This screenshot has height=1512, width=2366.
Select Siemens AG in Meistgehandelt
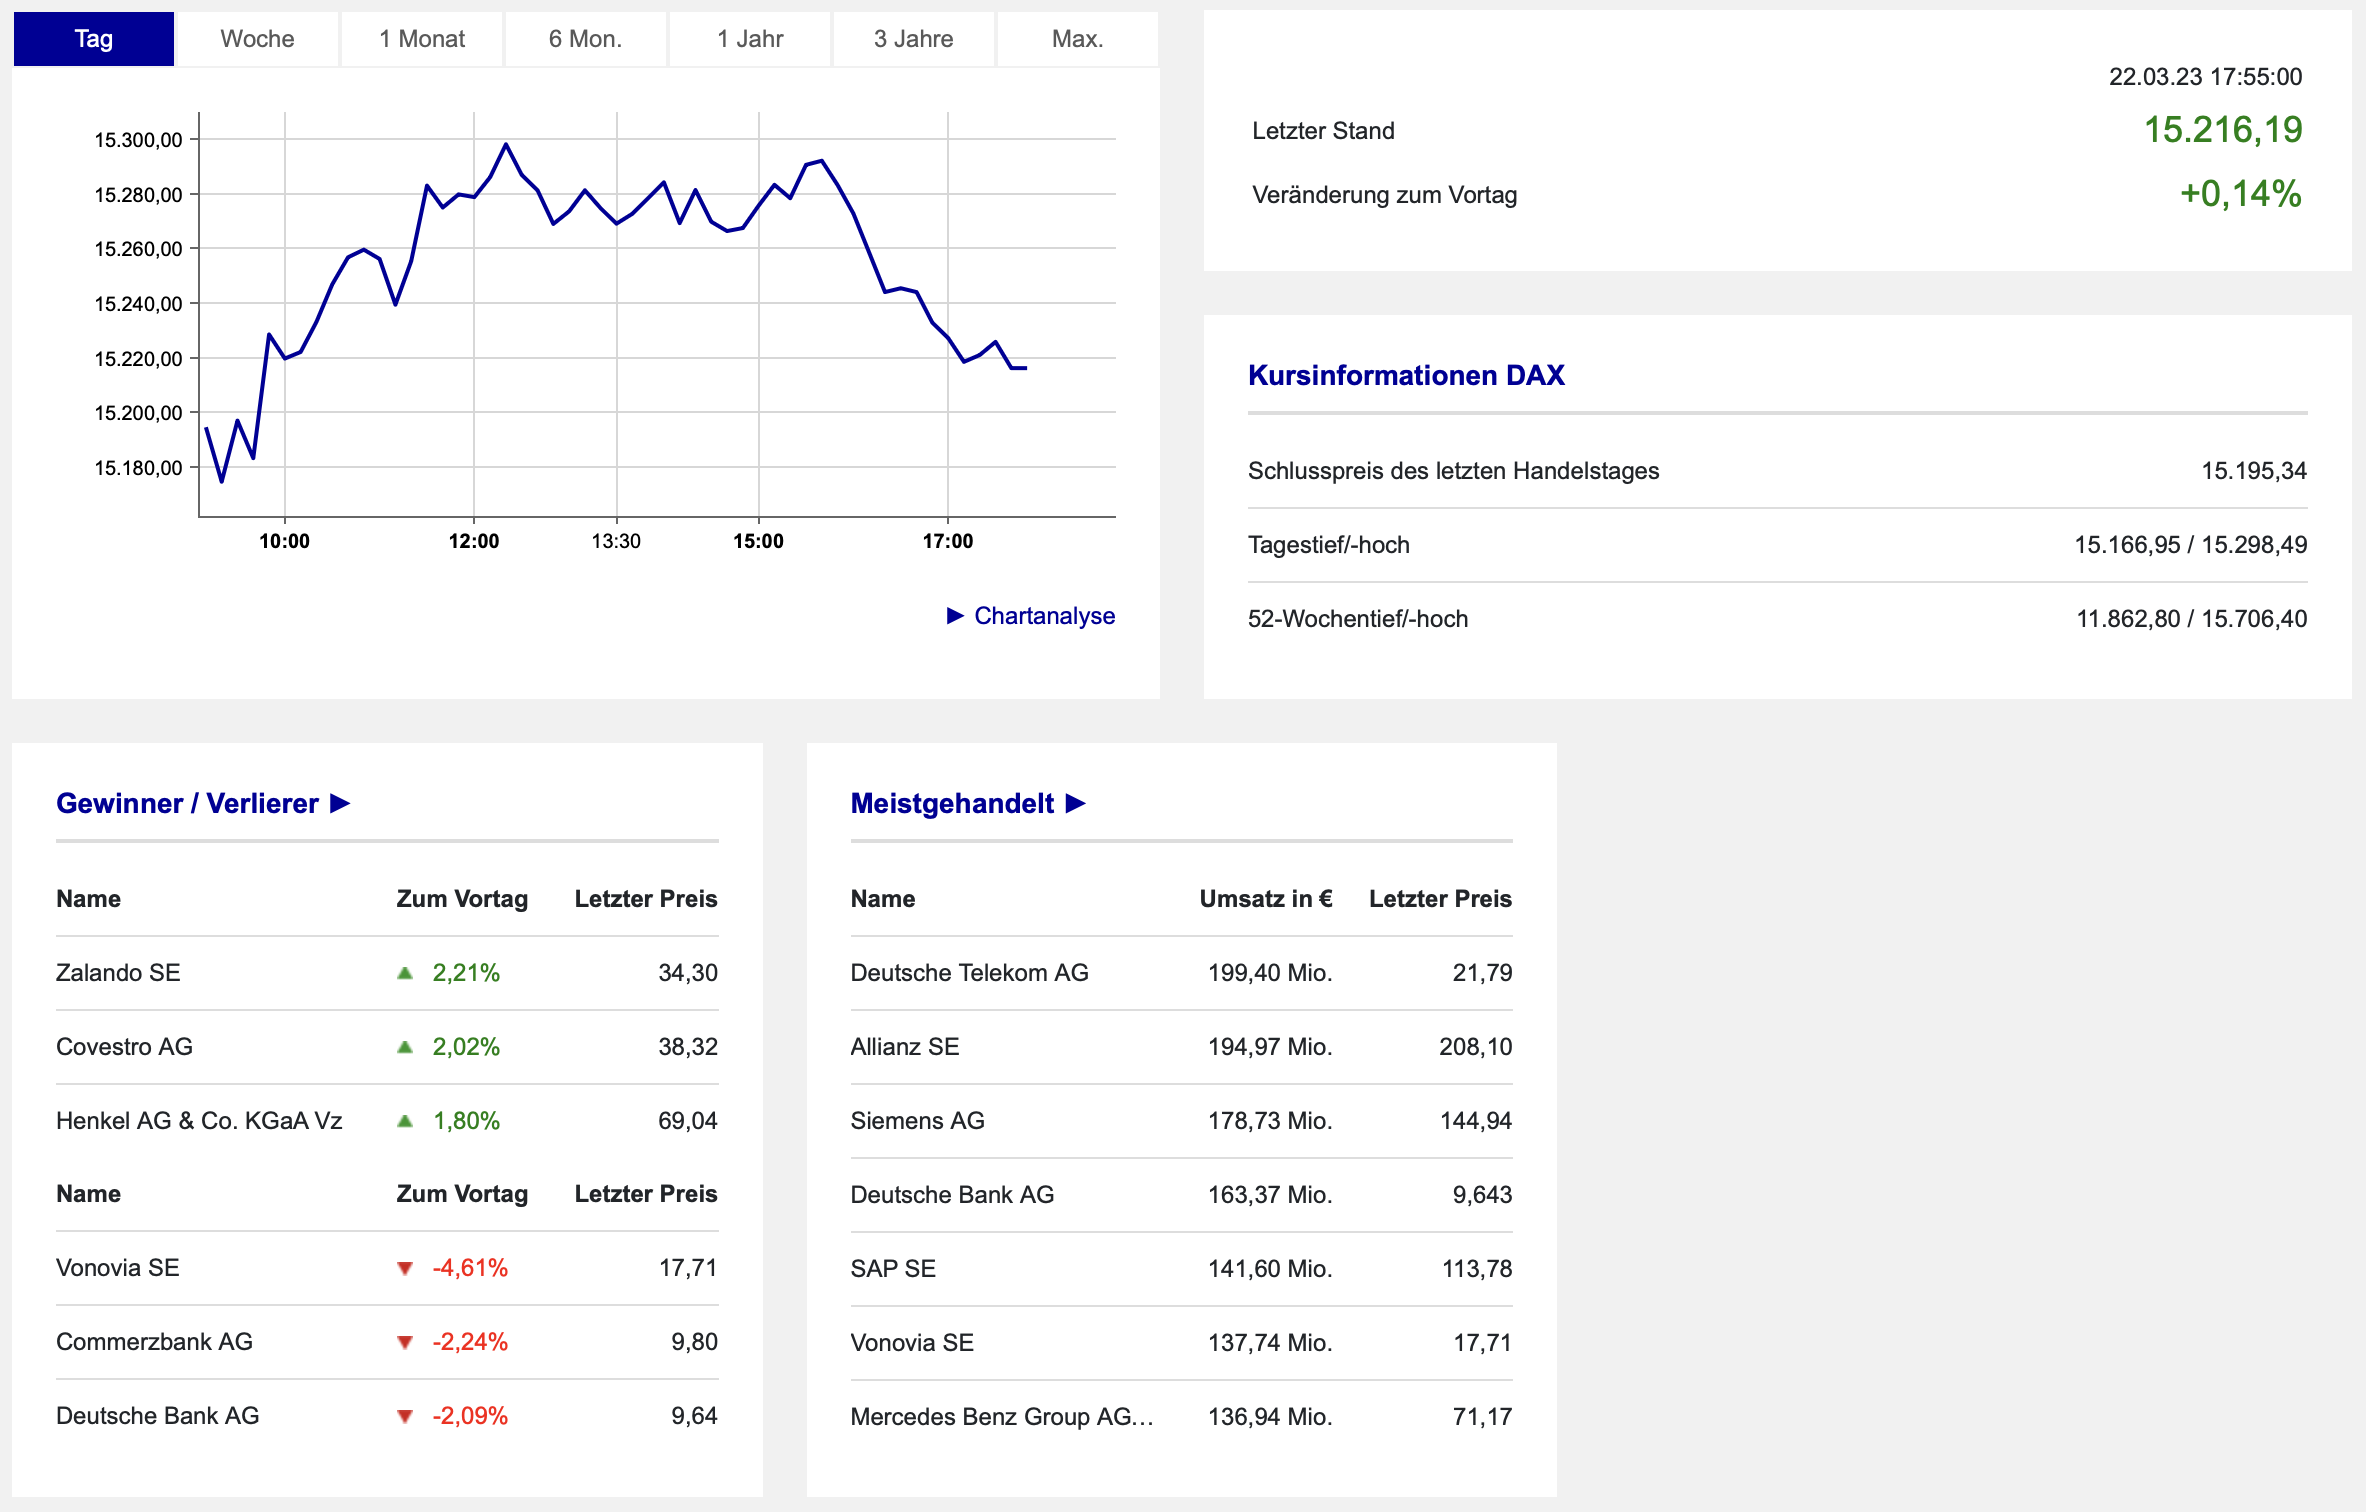tap(917, 1121)
